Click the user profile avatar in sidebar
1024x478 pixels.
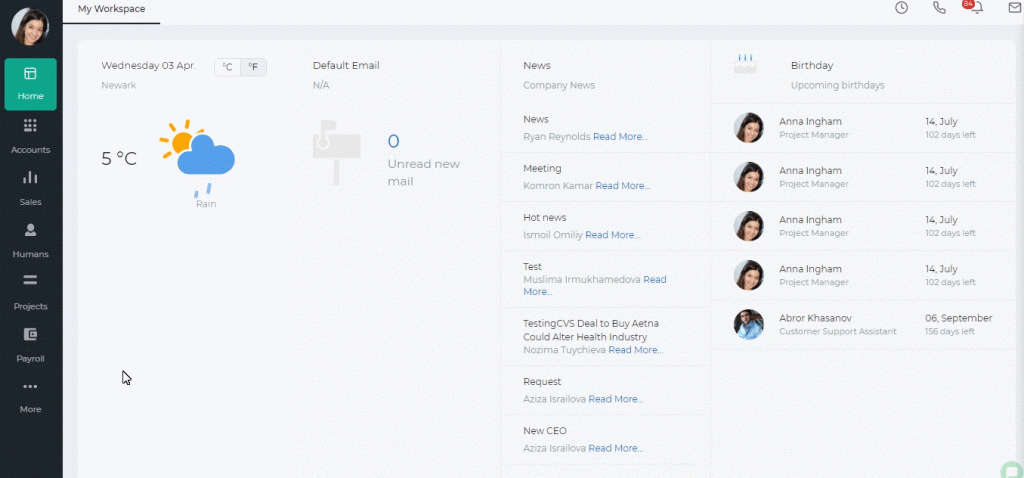[x=30, y=27]
